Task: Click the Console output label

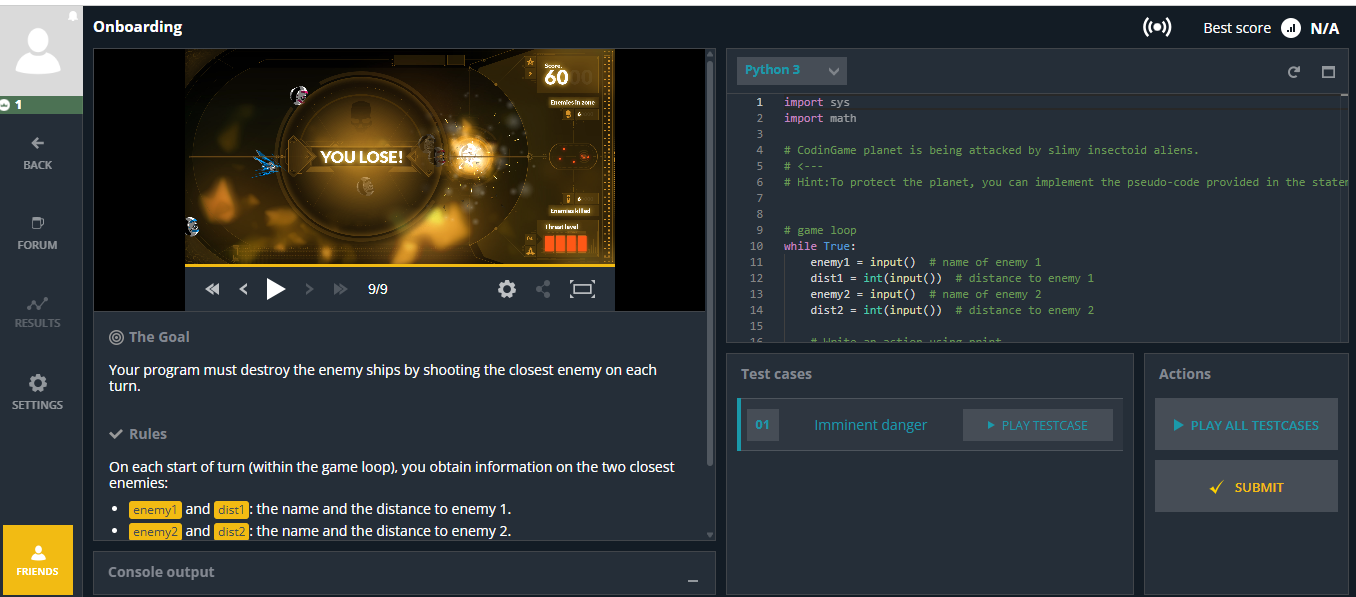Action: click(x=161, y=572)
